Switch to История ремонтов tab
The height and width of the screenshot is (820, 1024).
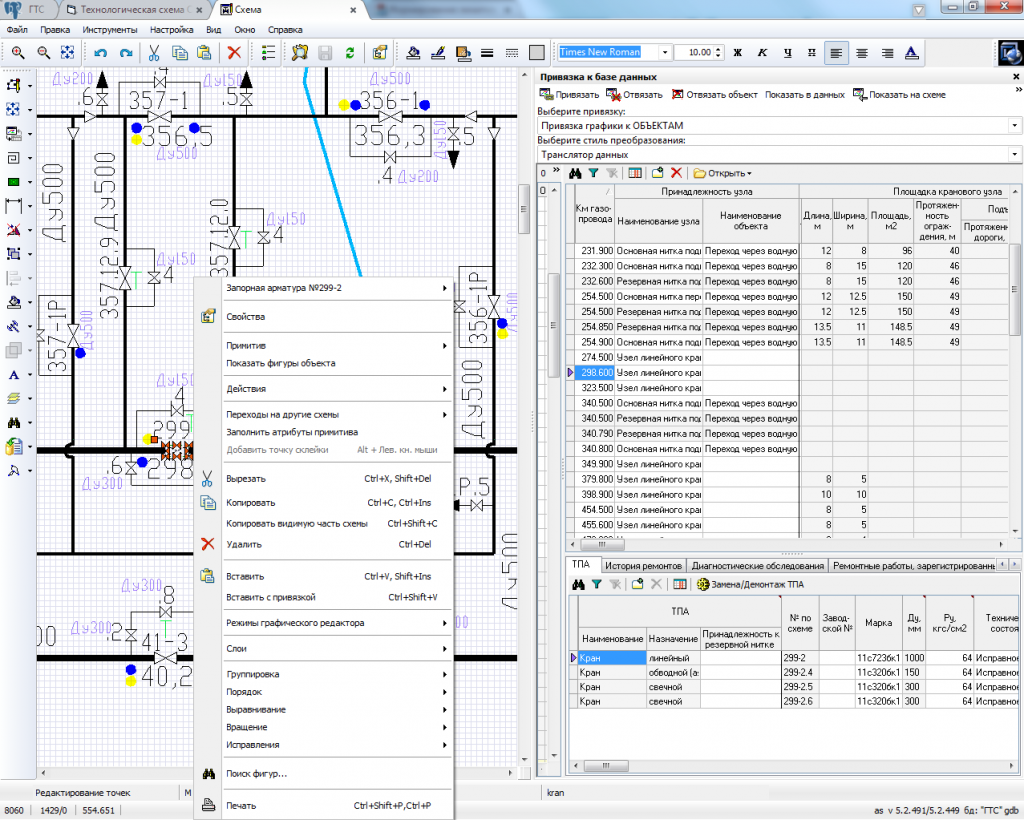point(643,565)
